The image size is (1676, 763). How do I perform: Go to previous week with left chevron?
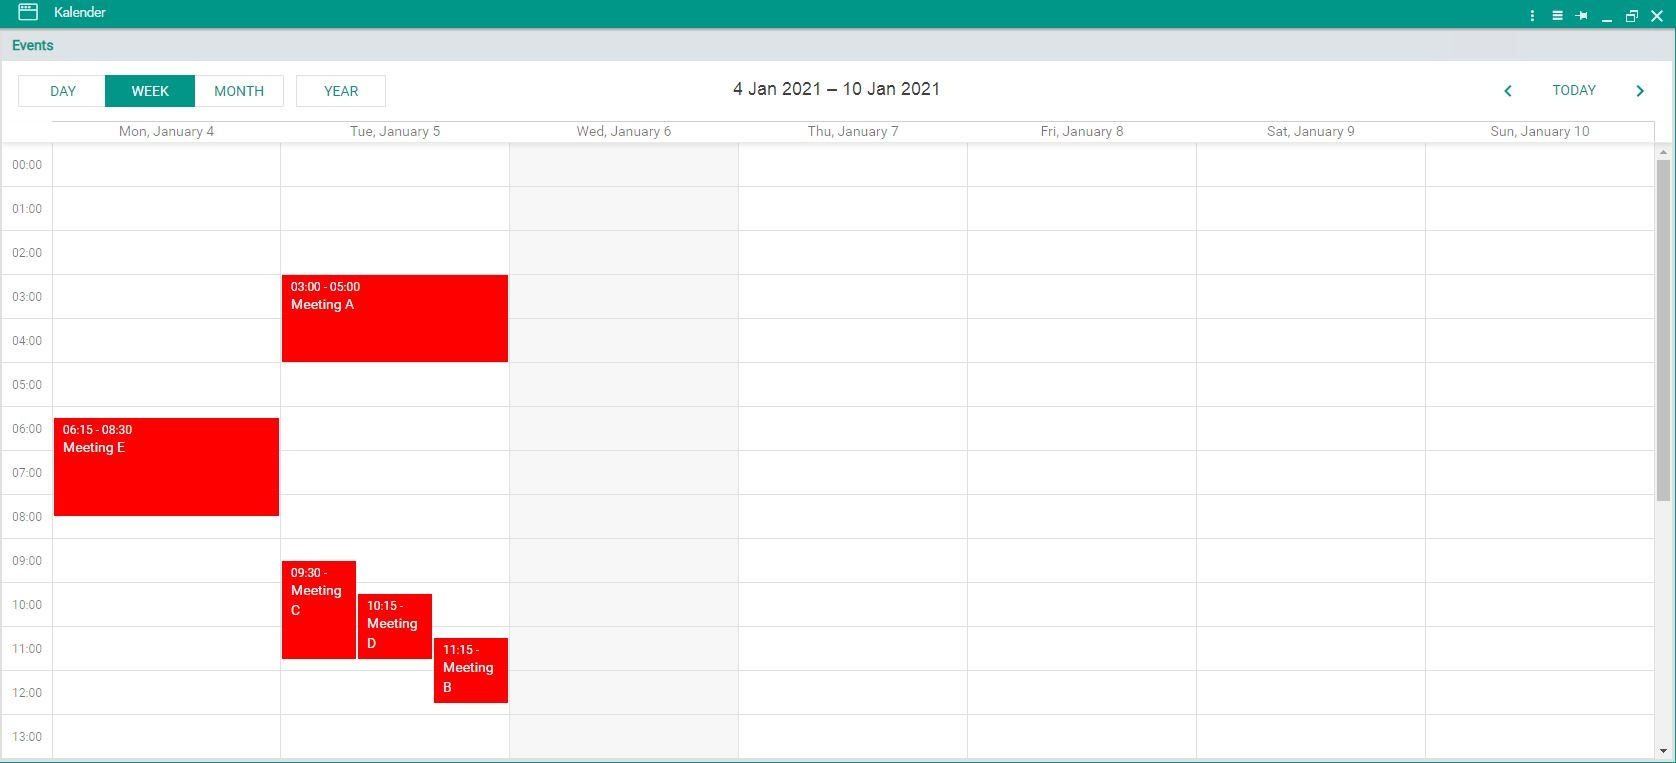(x=1508, y=91)
